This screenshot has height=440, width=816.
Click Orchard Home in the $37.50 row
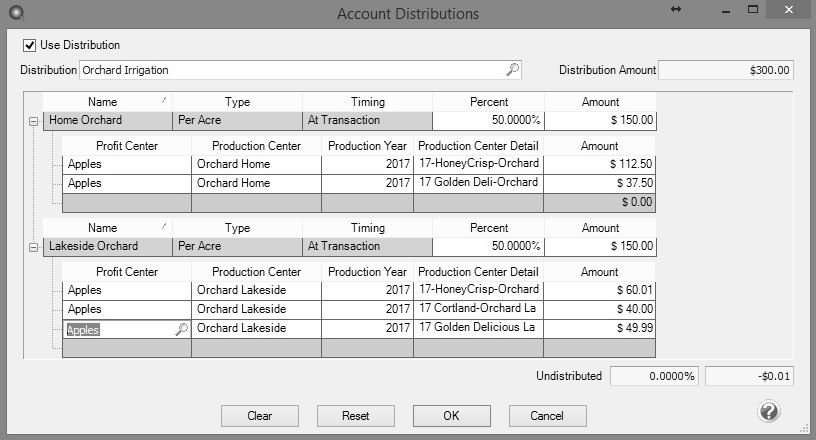257,183
